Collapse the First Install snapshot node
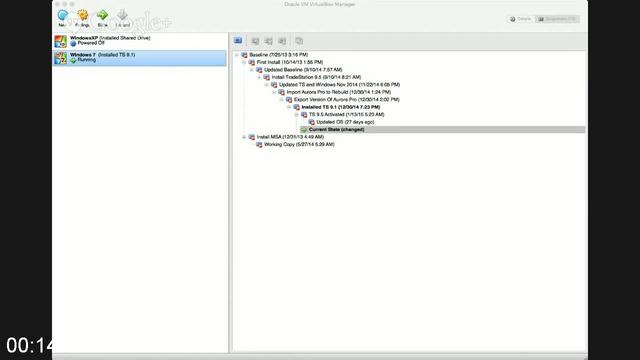Screen dimensions: 640x360 [244, 62]
